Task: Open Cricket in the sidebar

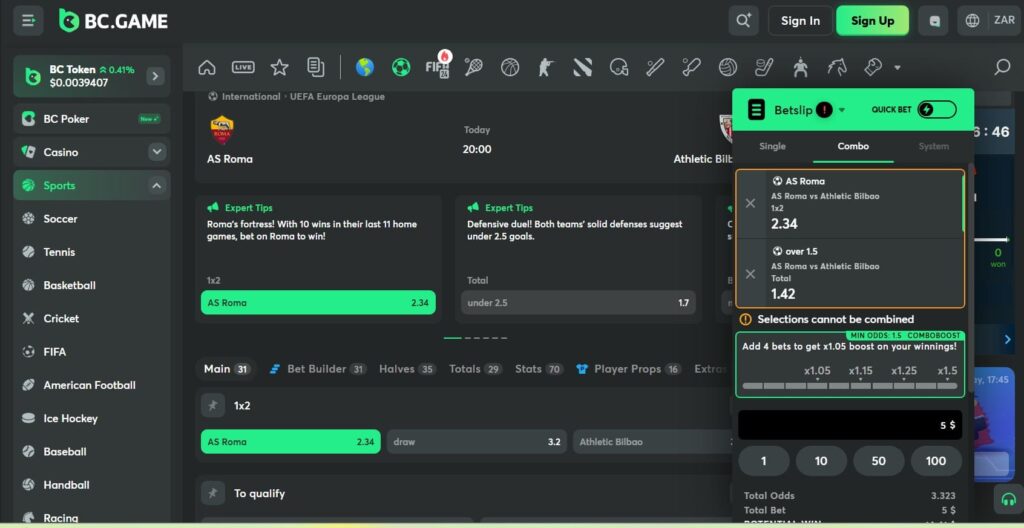Action: point(91,318)
